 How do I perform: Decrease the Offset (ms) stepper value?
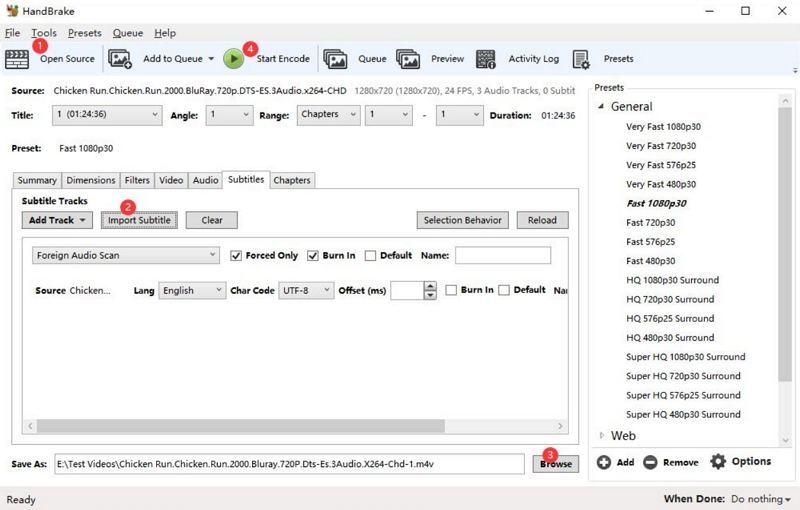(x=431, y=295)
